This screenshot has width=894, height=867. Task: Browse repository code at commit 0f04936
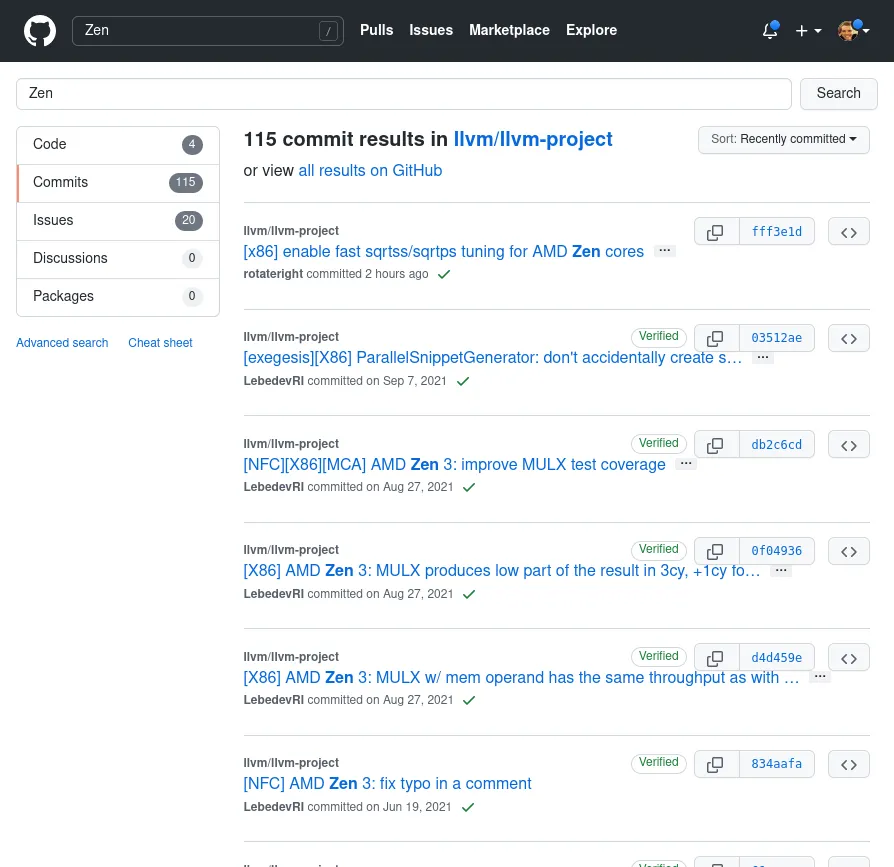(x=849, y=551)
